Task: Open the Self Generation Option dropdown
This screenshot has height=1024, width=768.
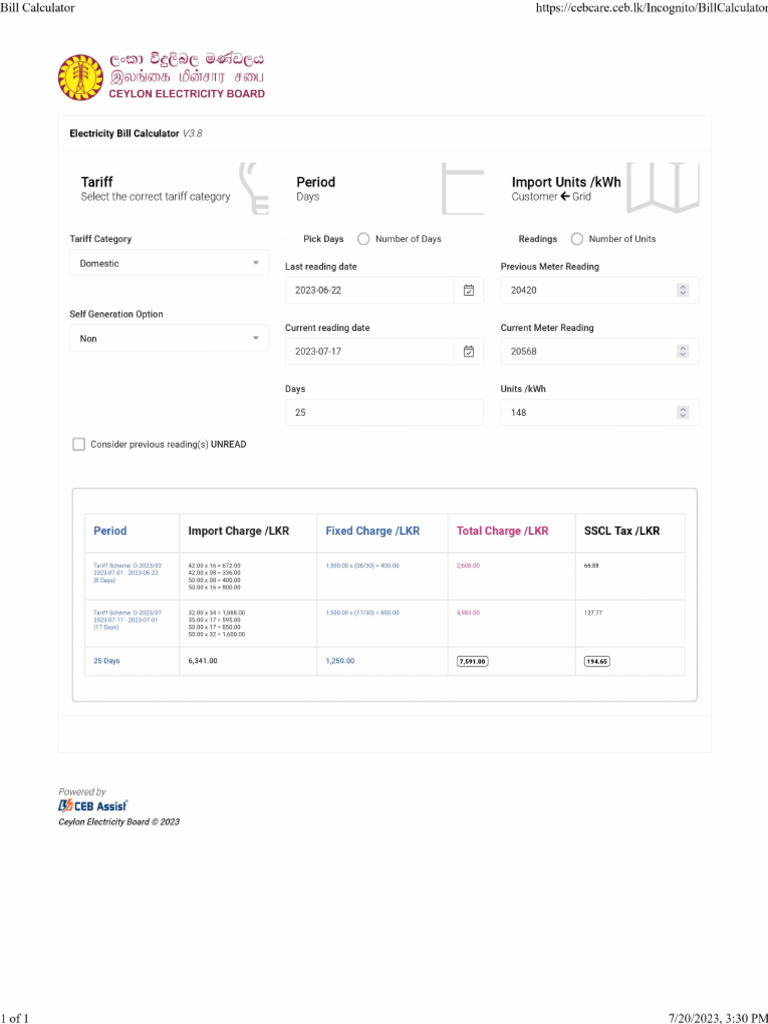Action: [168, 338]
